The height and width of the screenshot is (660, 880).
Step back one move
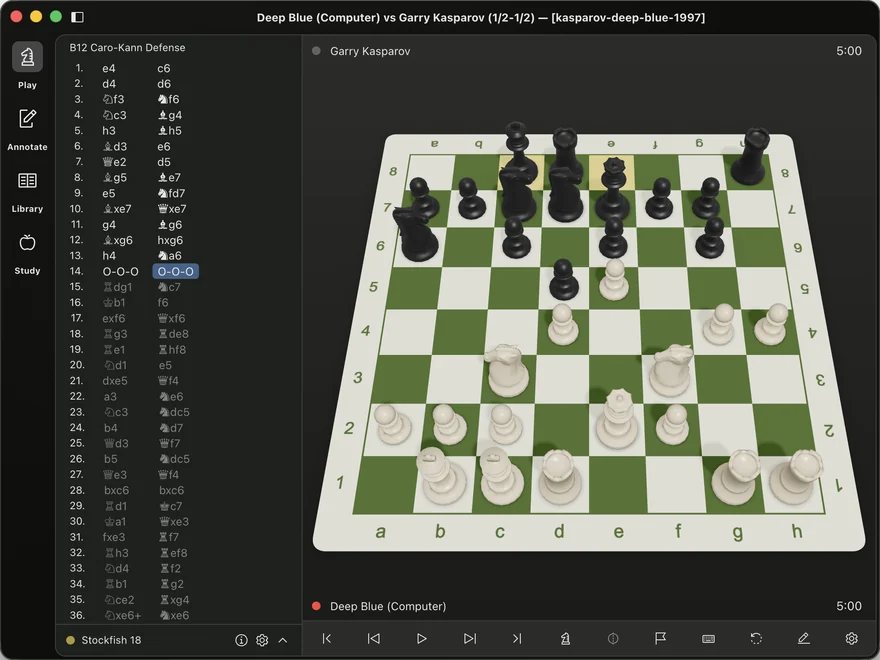(374, 638)
